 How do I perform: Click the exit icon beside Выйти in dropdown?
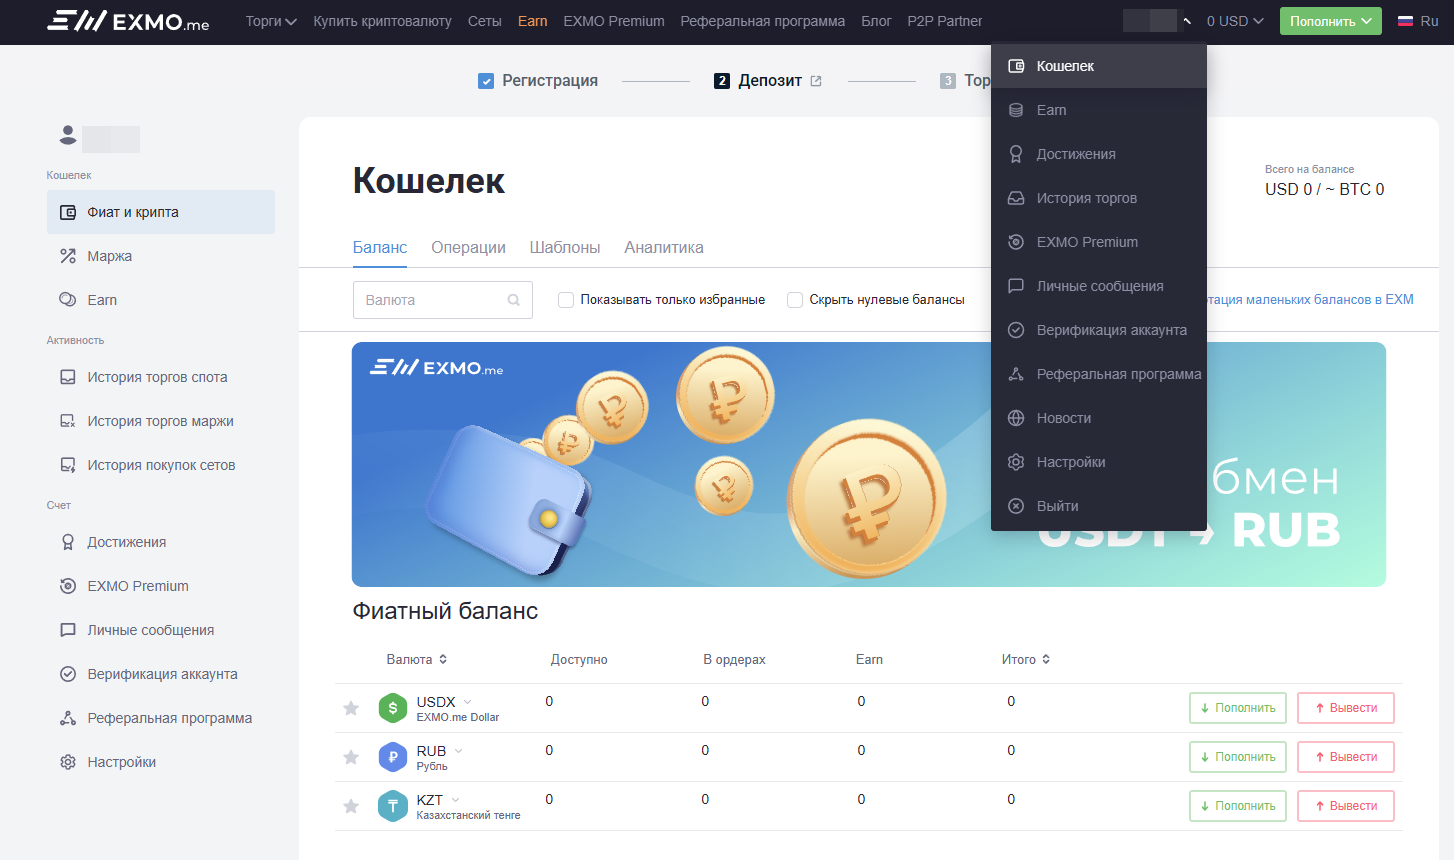(x=1016, y=506)
